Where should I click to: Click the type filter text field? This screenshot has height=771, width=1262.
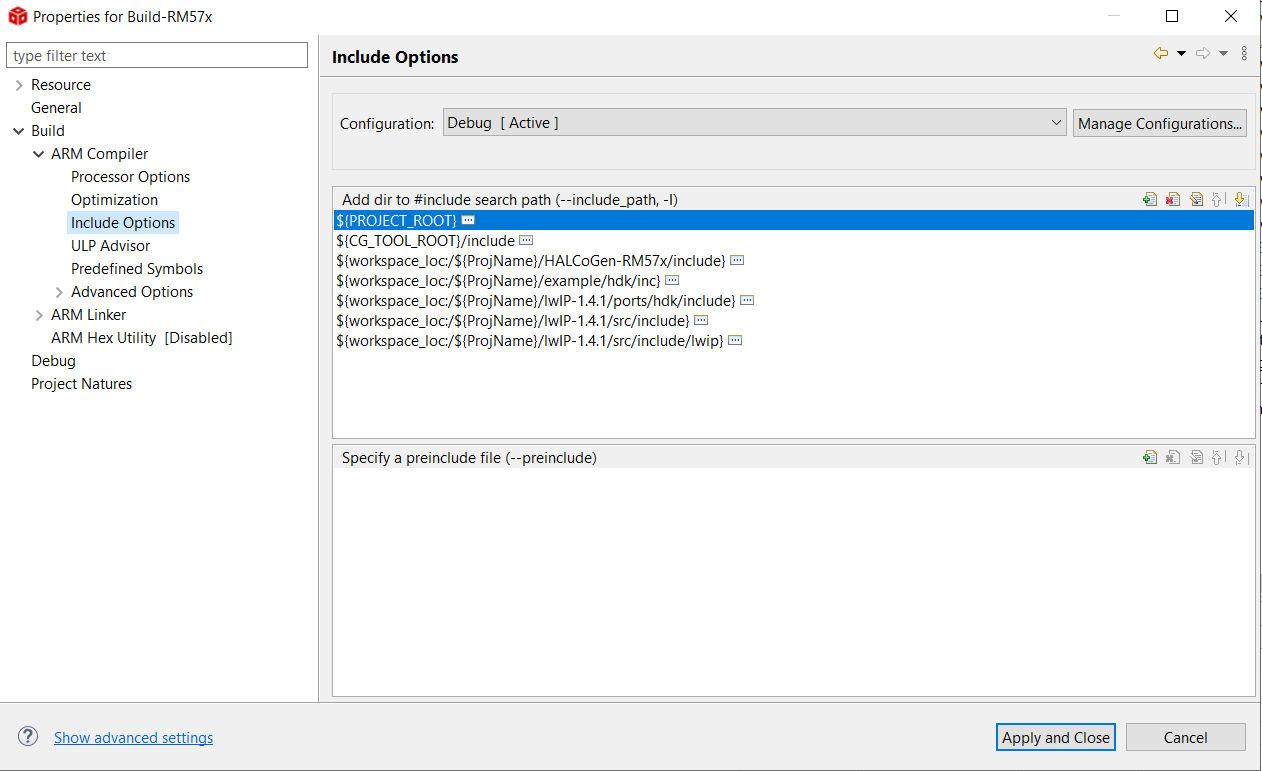(157, 55)
